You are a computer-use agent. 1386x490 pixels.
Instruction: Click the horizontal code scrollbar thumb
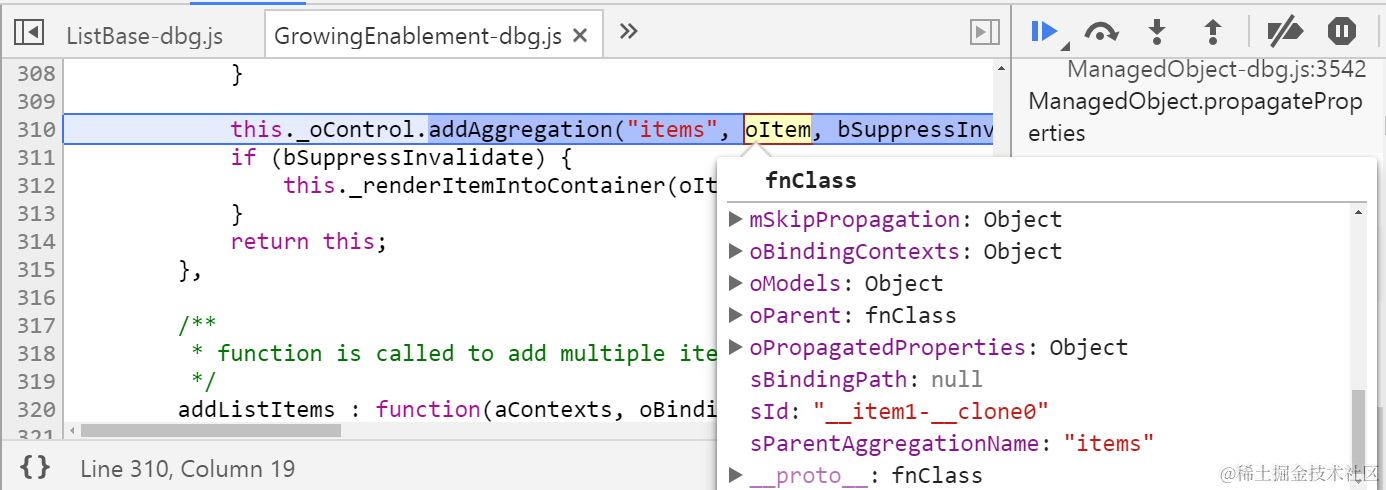(x=210, y=430)
